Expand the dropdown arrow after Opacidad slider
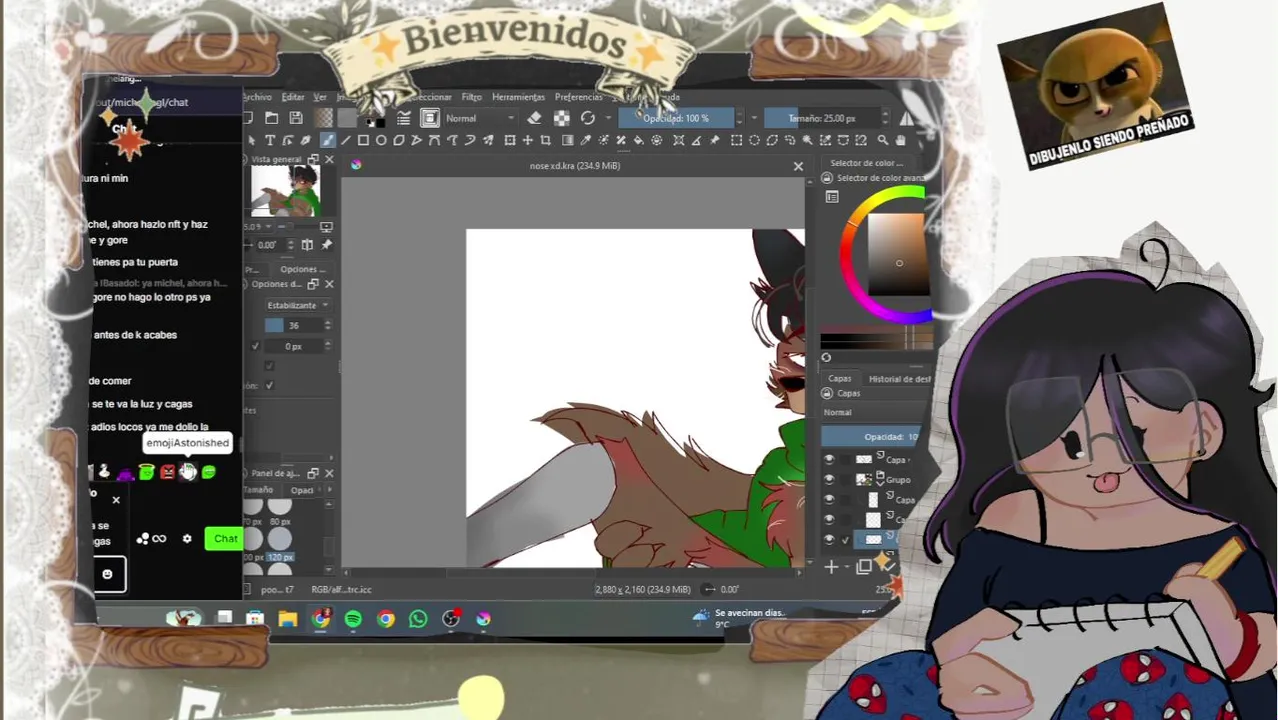 pyautogui.click(x=753, y=118)
